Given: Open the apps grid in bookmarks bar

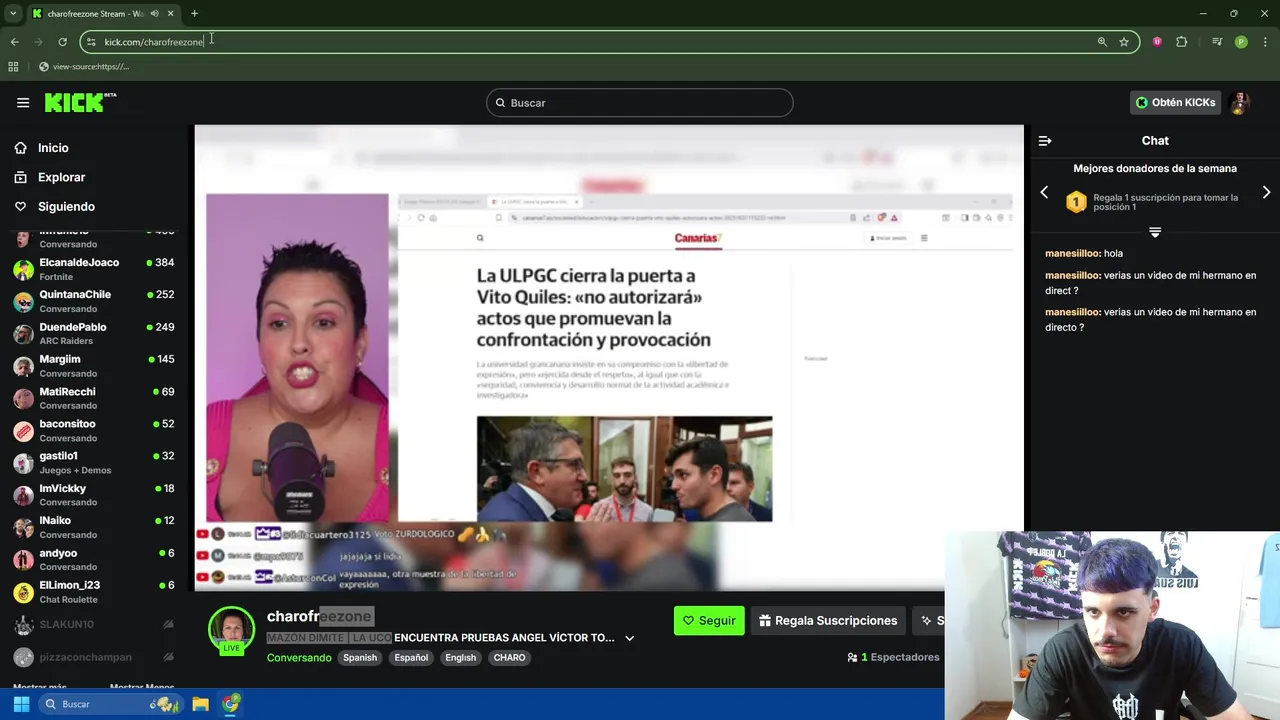Looking at the screenshot, I should [13, 67].
